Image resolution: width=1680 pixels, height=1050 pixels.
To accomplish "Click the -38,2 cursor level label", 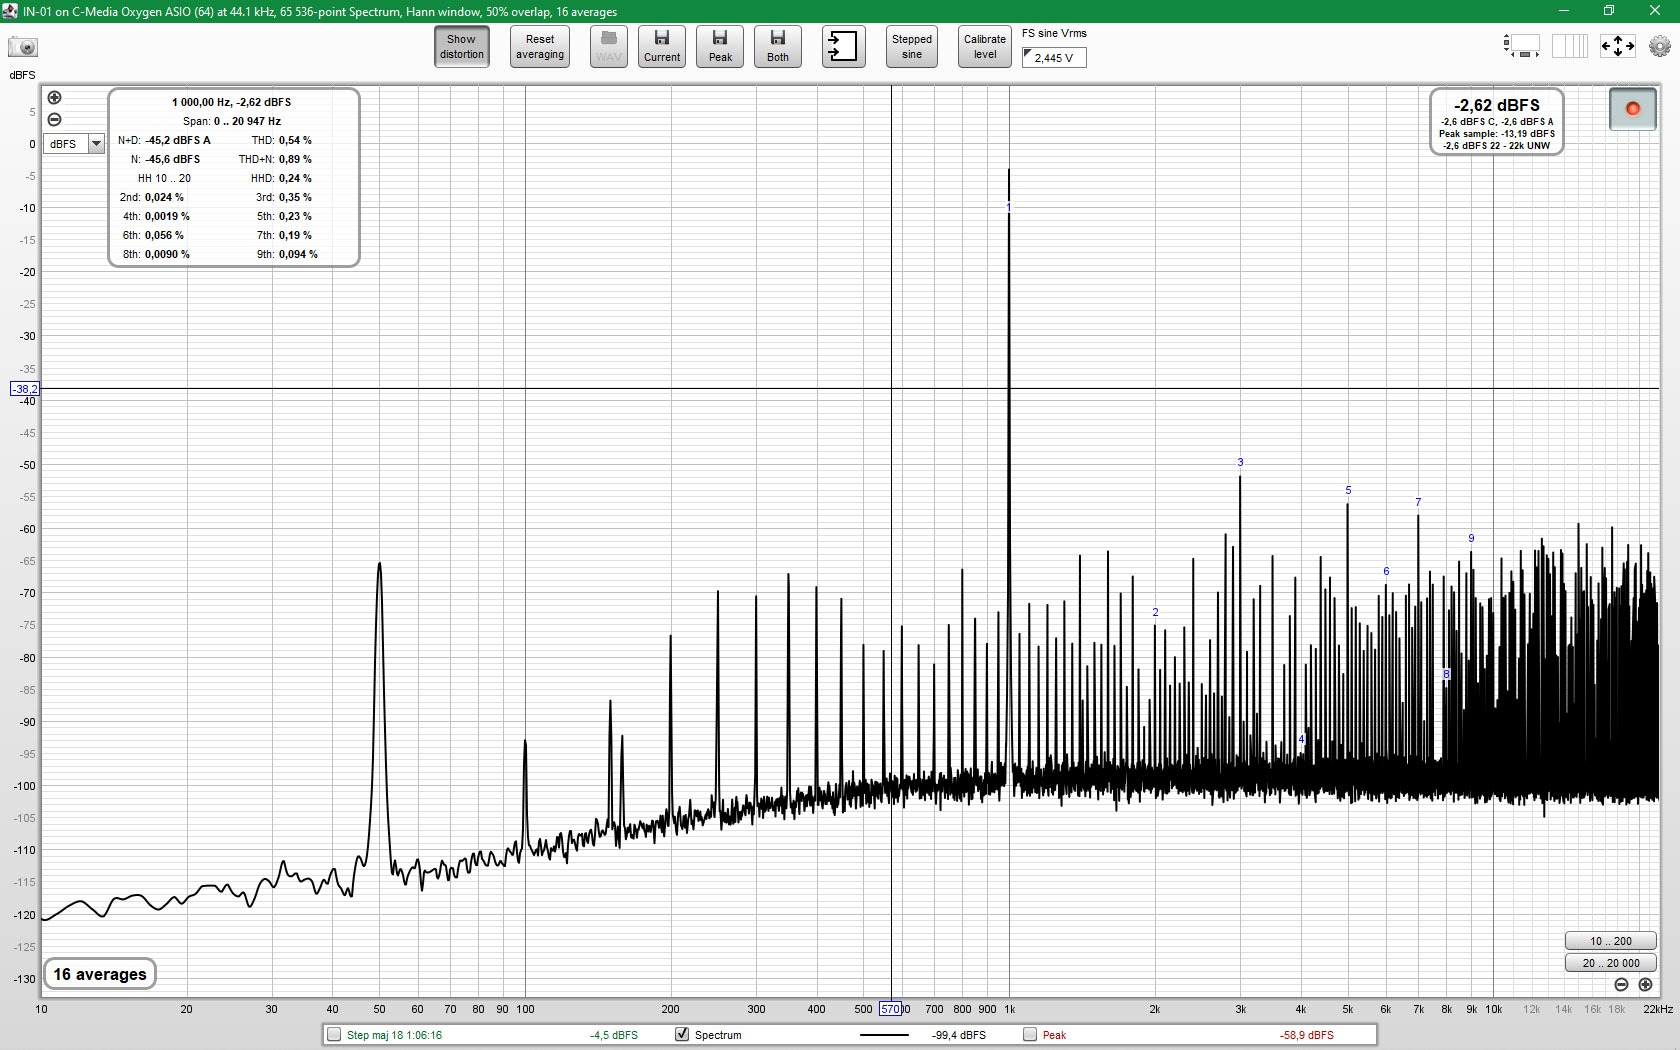I will 25,389.
